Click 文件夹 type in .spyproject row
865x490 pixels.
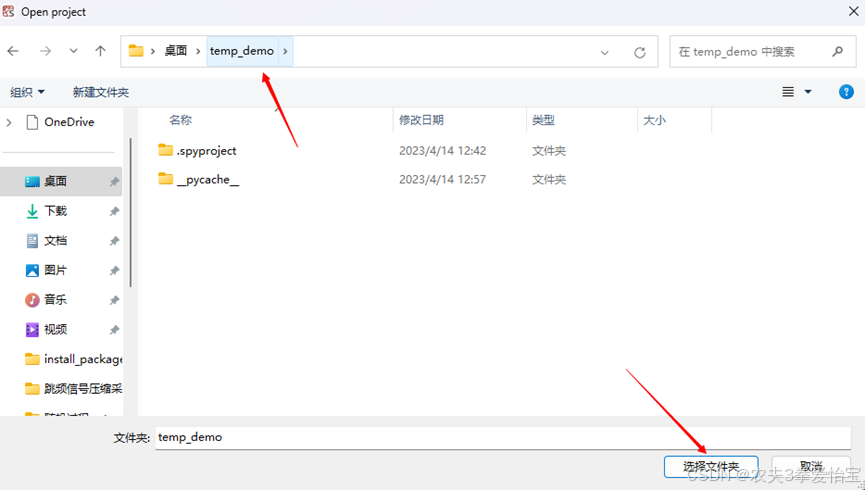[x=549, y=151]
